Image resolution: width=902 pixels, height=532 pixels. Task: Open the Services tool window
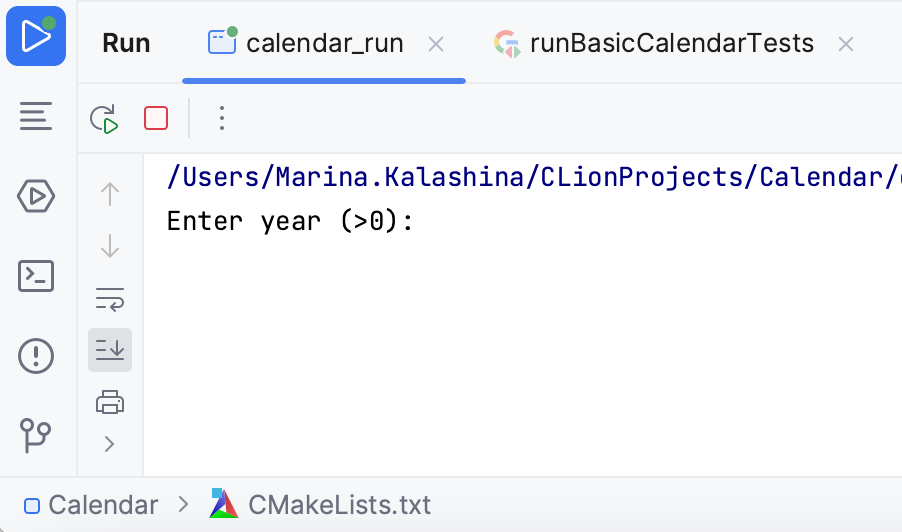(36, 197)
